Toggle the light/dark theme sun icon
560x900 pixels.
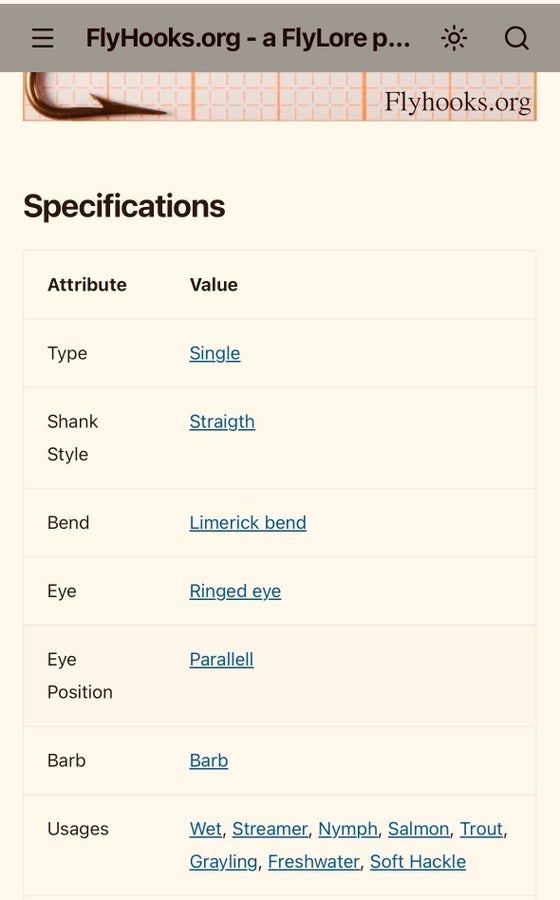point(454,38)
